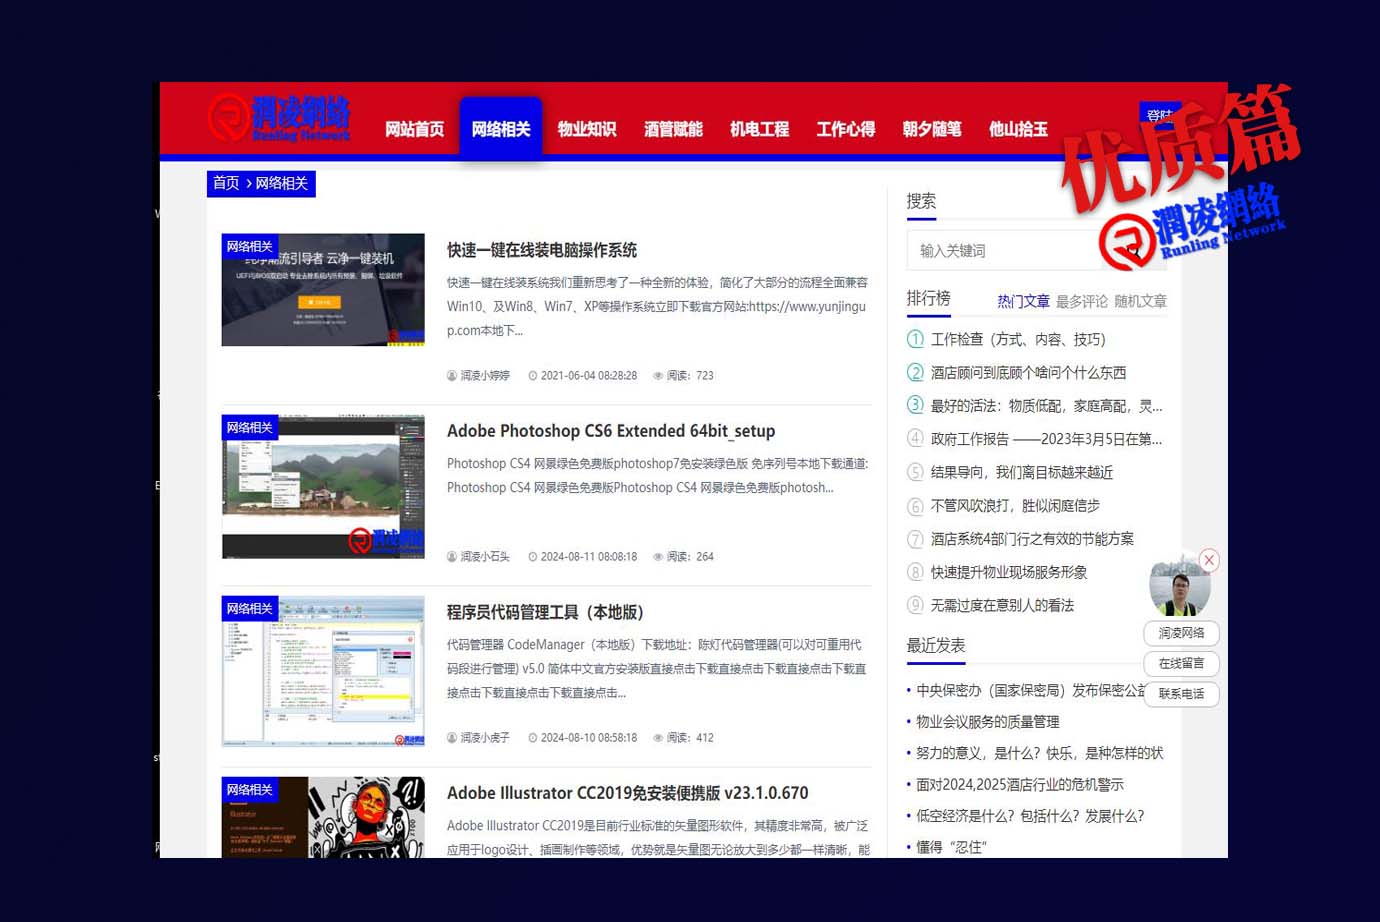1380x922 pixels.
Task: Click the 网络相关 tag on Illustrator thumbnail
Action: tap(249, 790)
